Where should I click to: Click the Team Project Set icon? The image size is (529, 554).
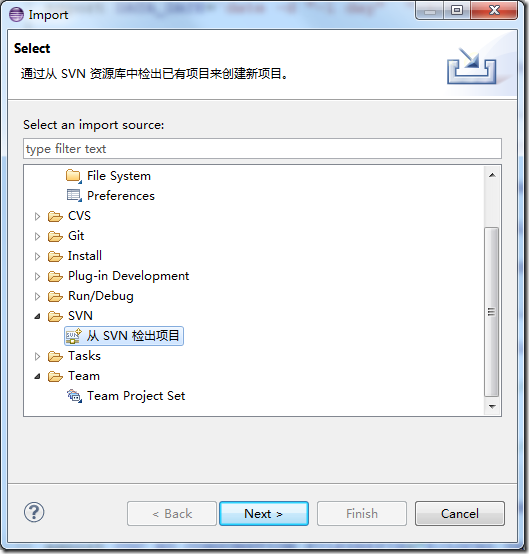(x=74, y=396)
